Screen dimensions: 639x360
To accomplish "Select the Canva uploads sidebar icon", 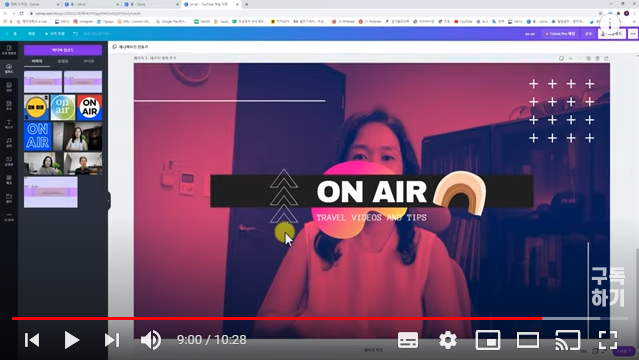I will click(x=9, y=68).
